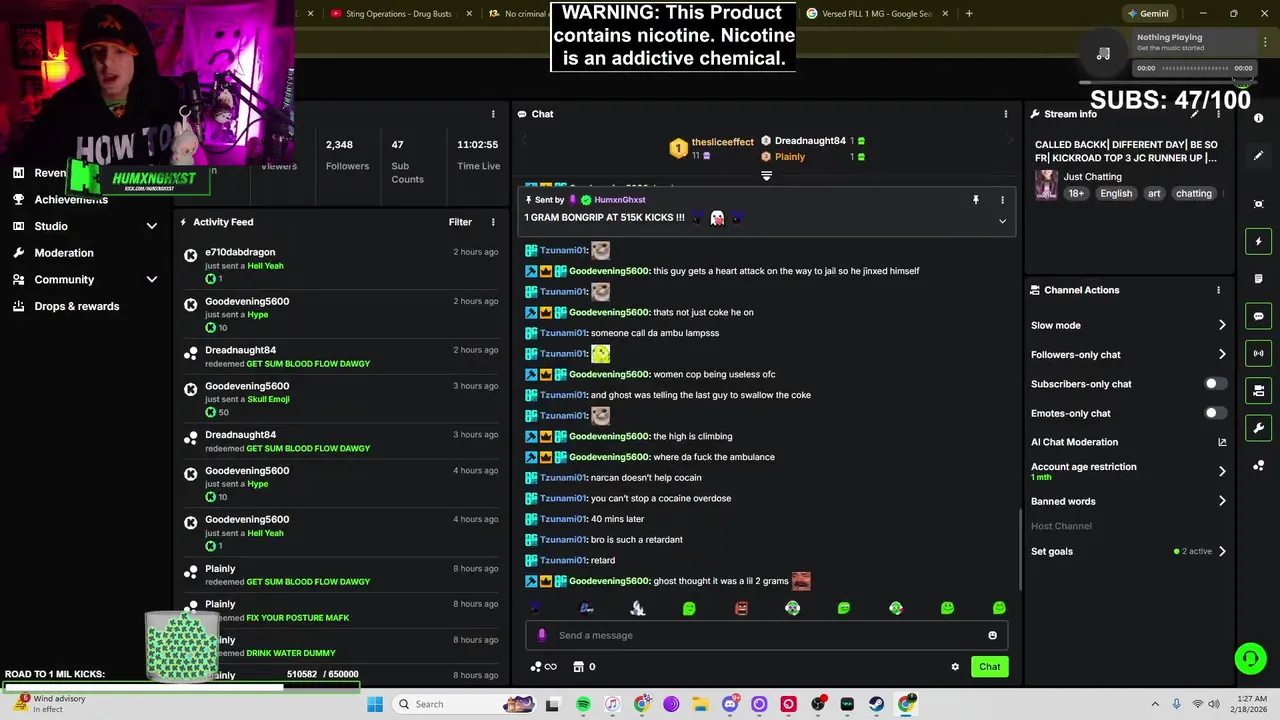Open Moderation in the left sidebar
The width and height of the screenshot is (1280, 720).
pos(64,253)
